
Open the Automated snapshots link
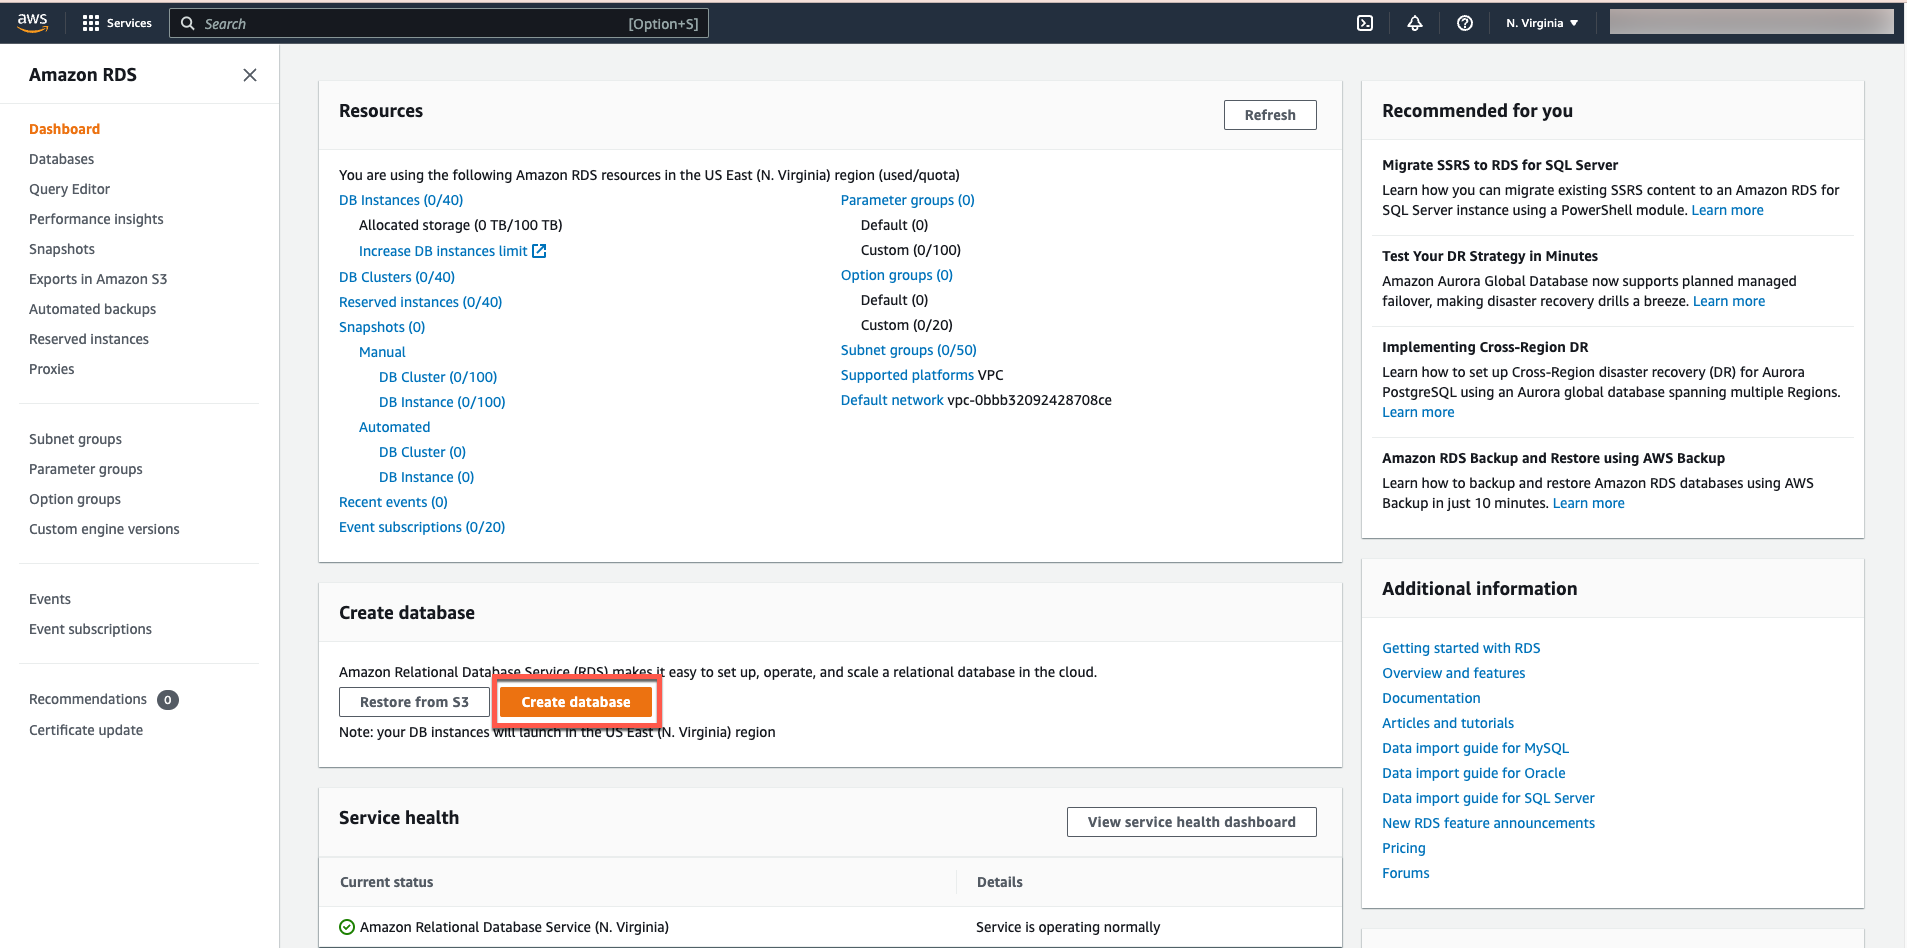pos(395,427)
